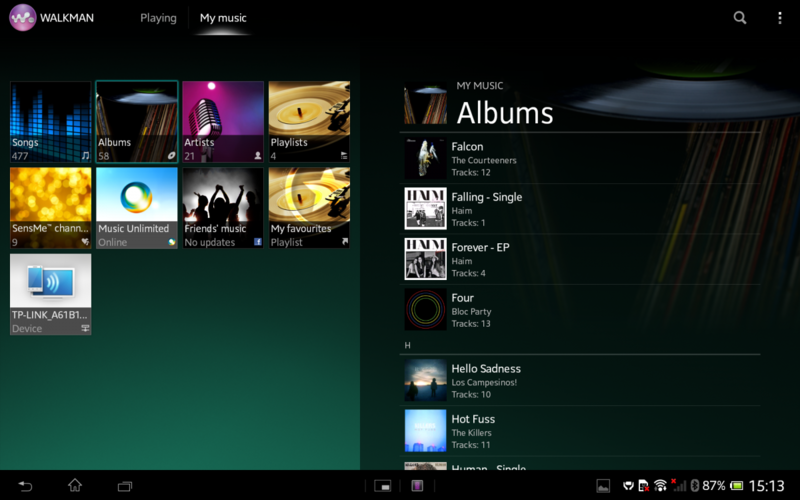This screenshot has height=500, width=800.
Task: Open the SensMe channels tile
Action: [x=51, y=208]
